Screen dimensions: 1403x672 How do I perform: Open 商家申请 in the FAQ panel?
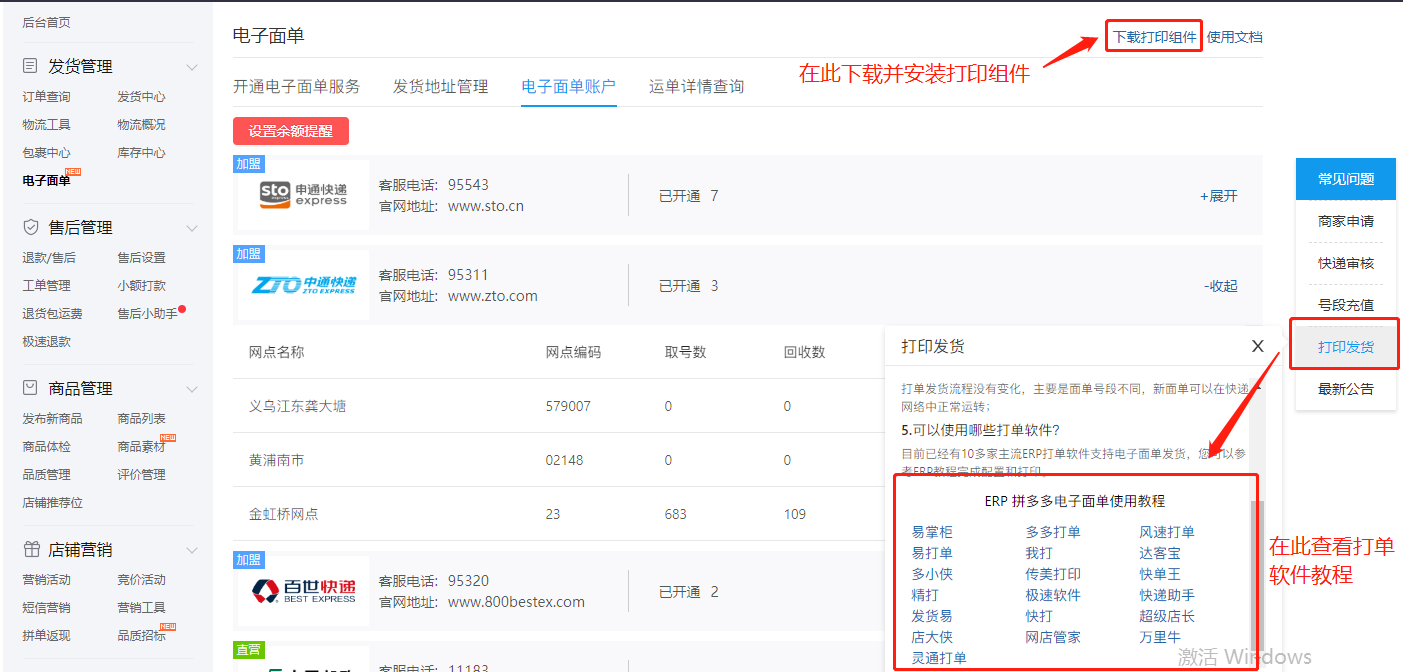click(x=1345, y=221)
